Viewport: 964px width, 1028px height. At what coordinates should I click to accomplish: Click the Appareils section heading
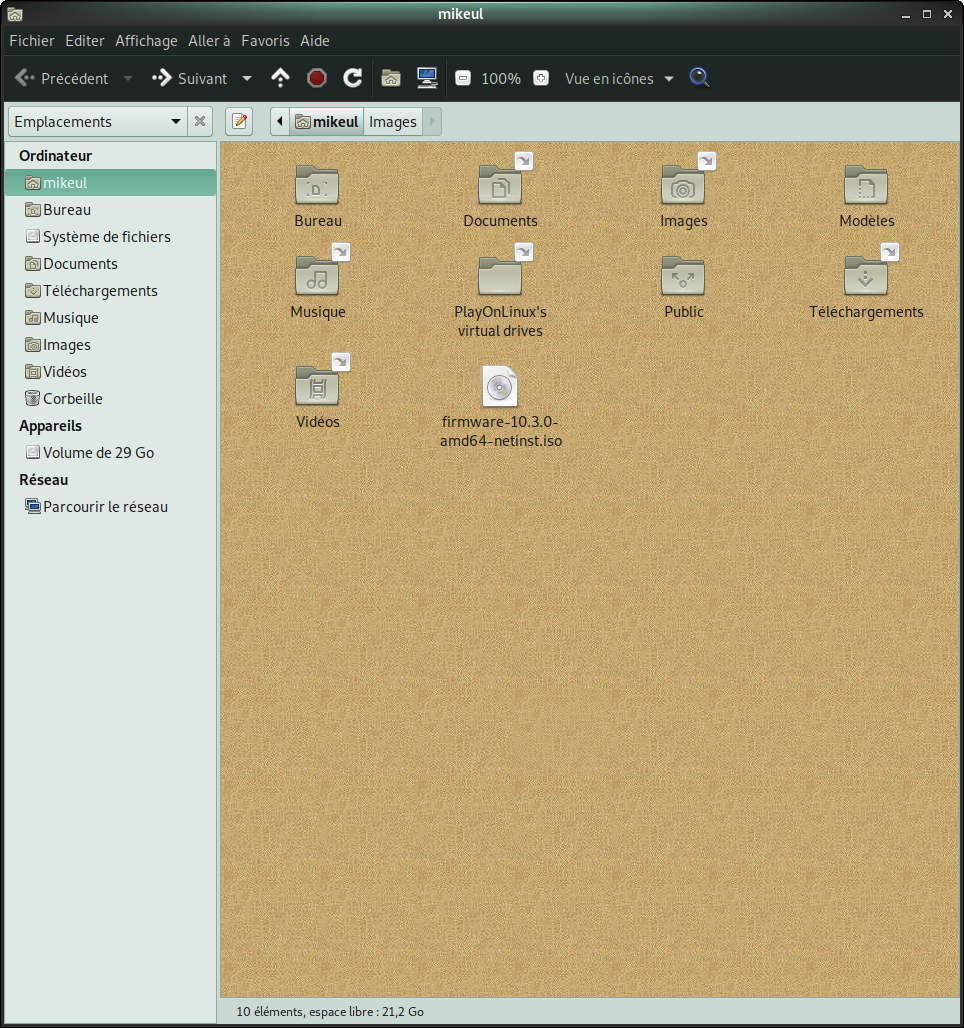[x=50, y=425]
